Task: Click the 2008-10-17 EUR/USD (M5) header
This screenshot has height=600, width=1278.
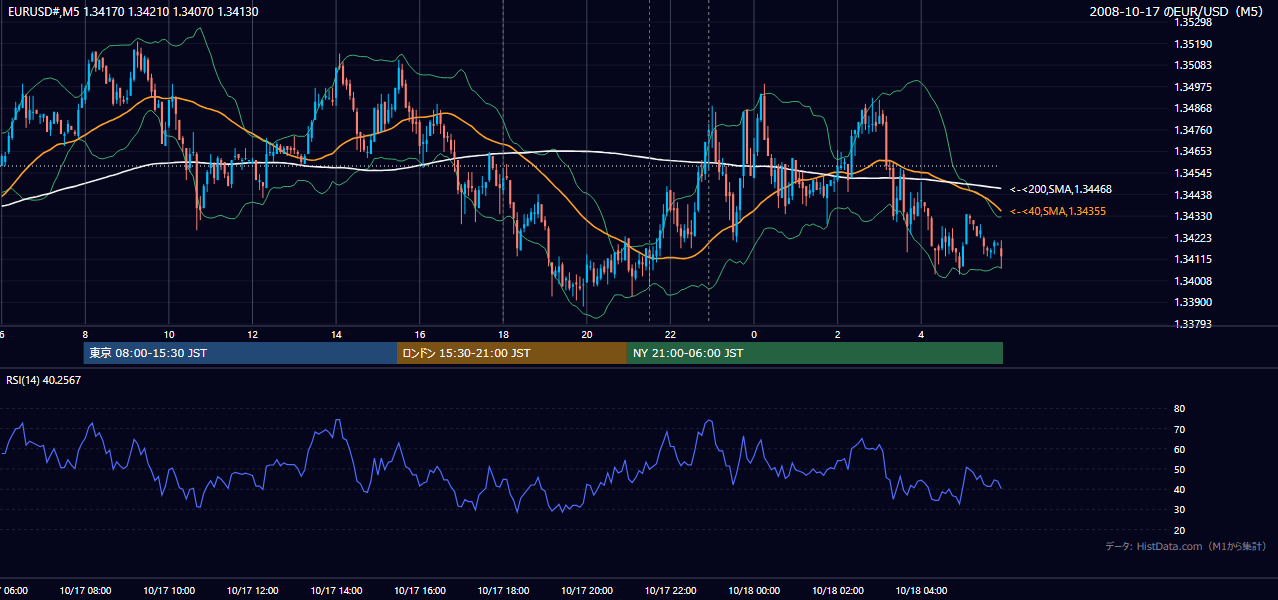Action: [1177, 12]
